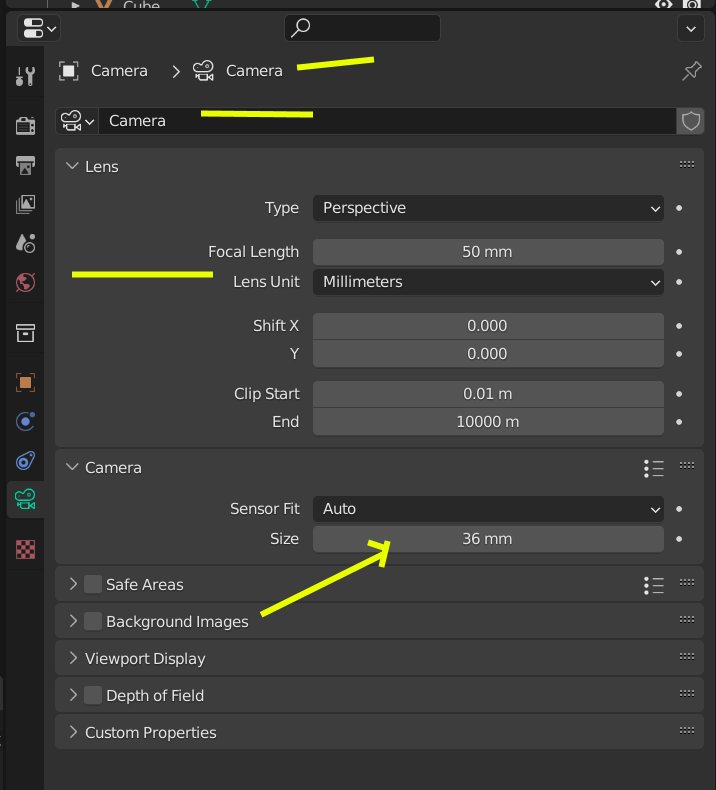Collapse the Lens panel

point(72,166)
